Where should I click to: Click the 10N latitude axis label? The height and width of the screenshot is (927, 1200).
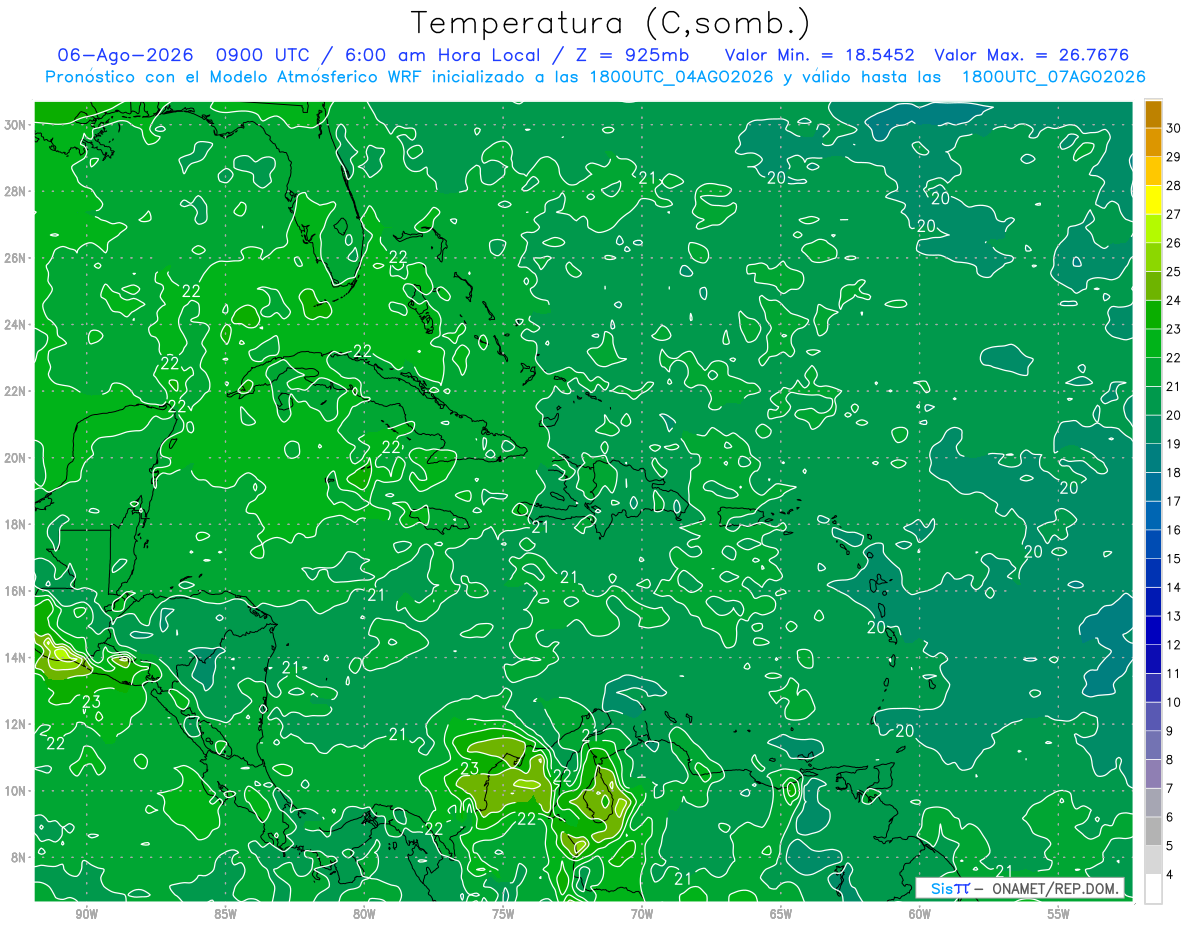[x=15, y=791]
